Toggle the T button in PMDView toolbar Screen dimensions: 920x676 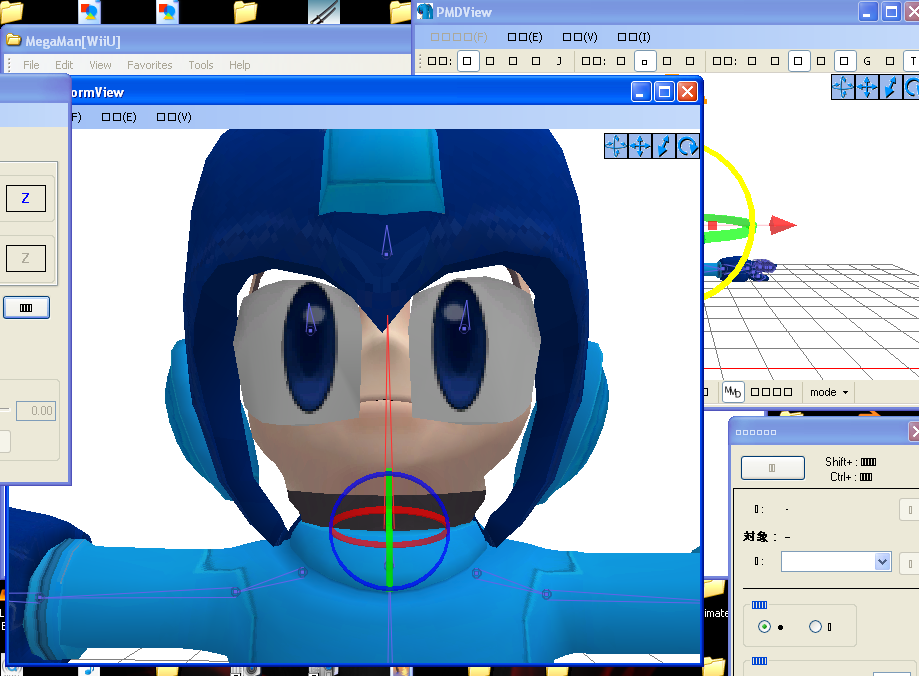912,61
